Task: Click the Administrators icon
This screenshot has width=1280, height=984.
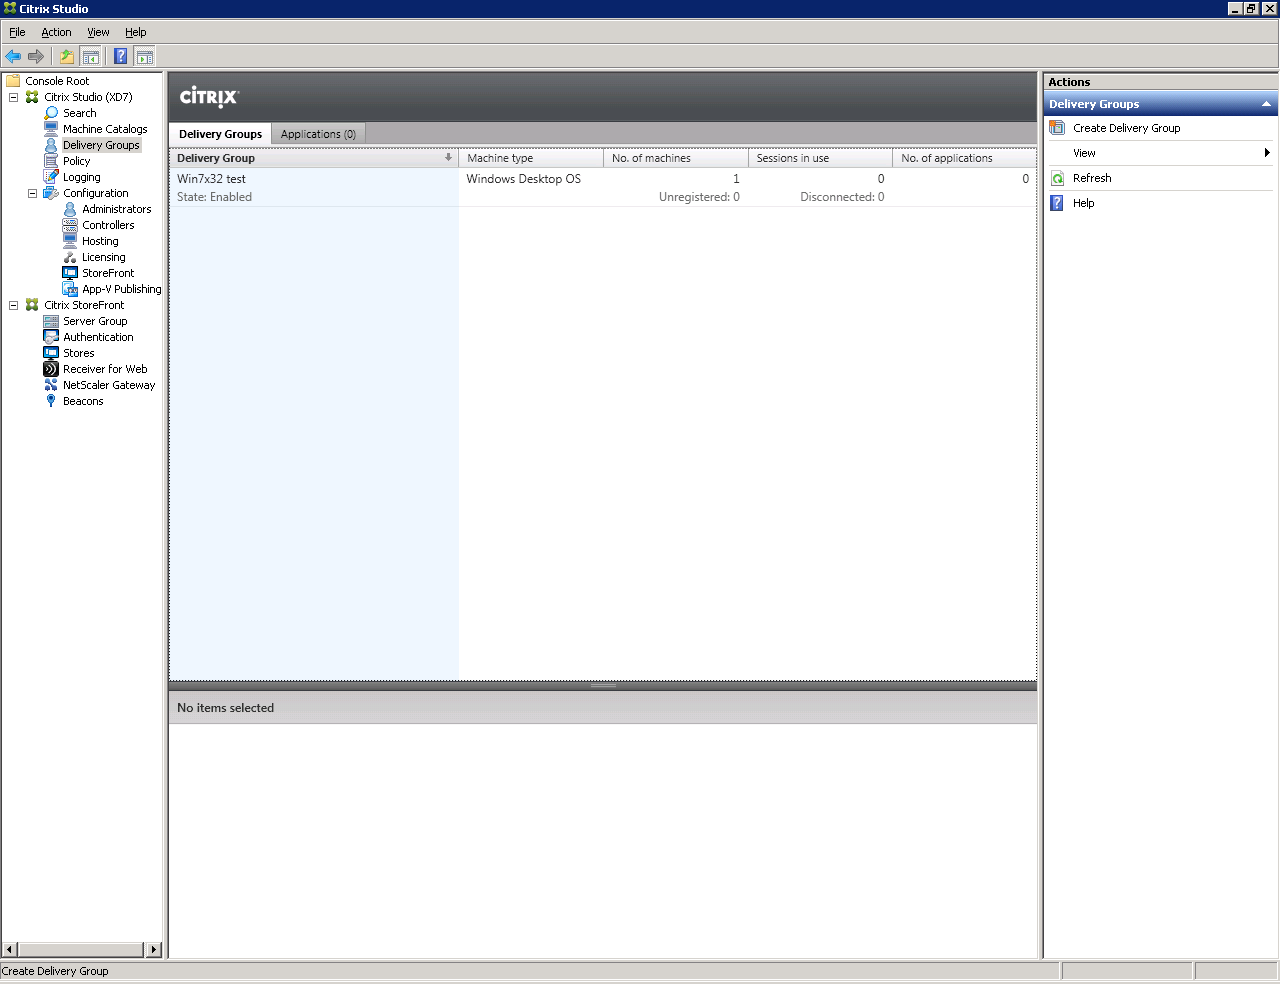Action: pos(70,209)
